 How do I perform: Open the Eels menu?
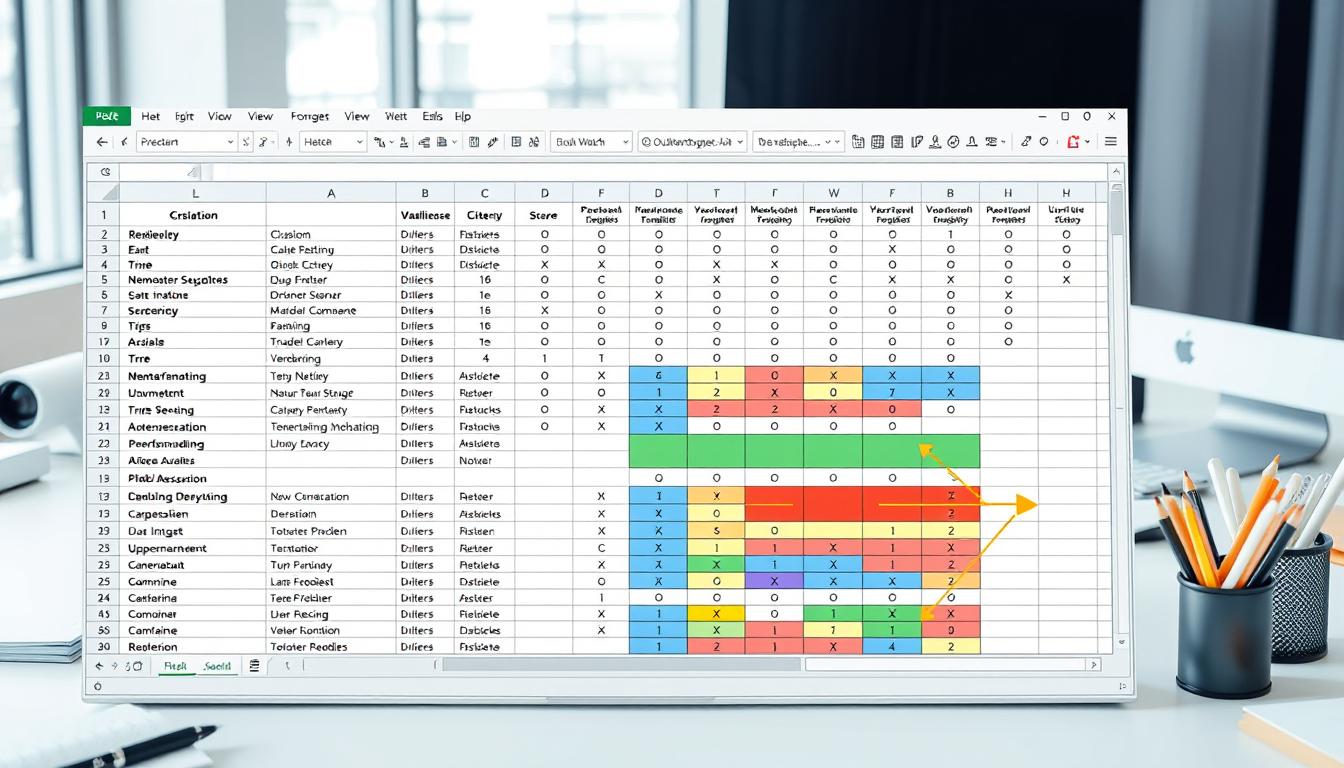coord(432,116)
